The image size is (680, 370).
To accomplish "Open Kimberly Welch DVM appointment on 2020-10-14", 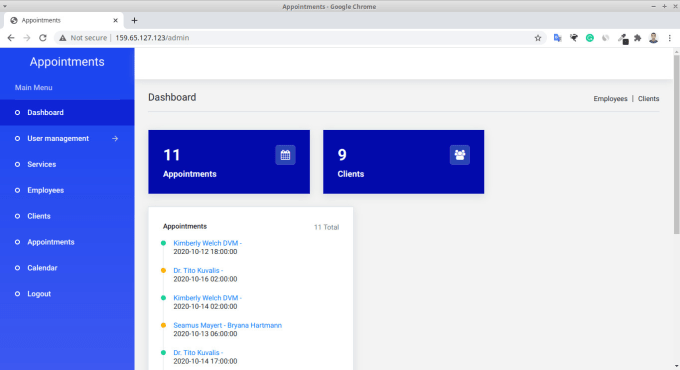I will 207,298.
